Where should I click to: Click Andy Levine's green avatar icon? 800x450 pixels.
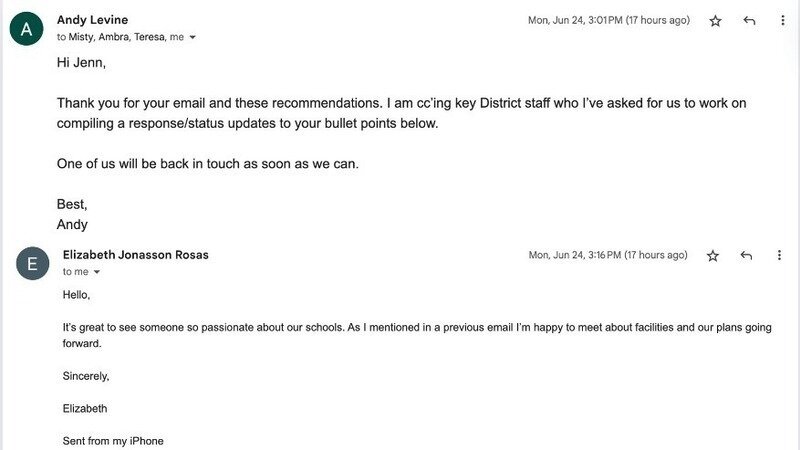(x=26, y=29)
